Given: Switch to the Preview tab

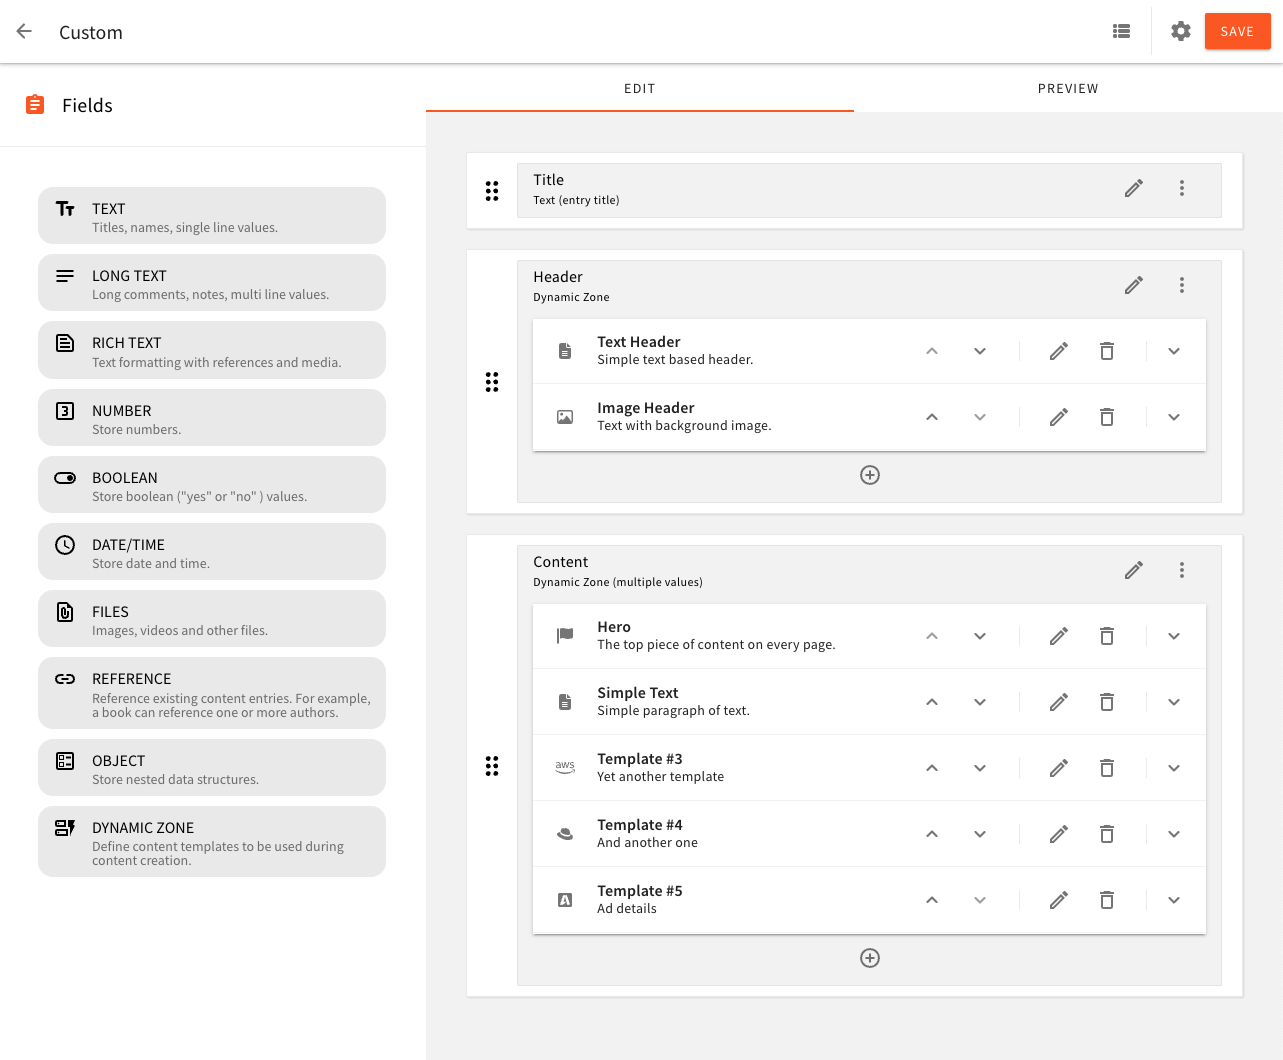Looking at the screenshot, I should click(x=1068, y=89).
